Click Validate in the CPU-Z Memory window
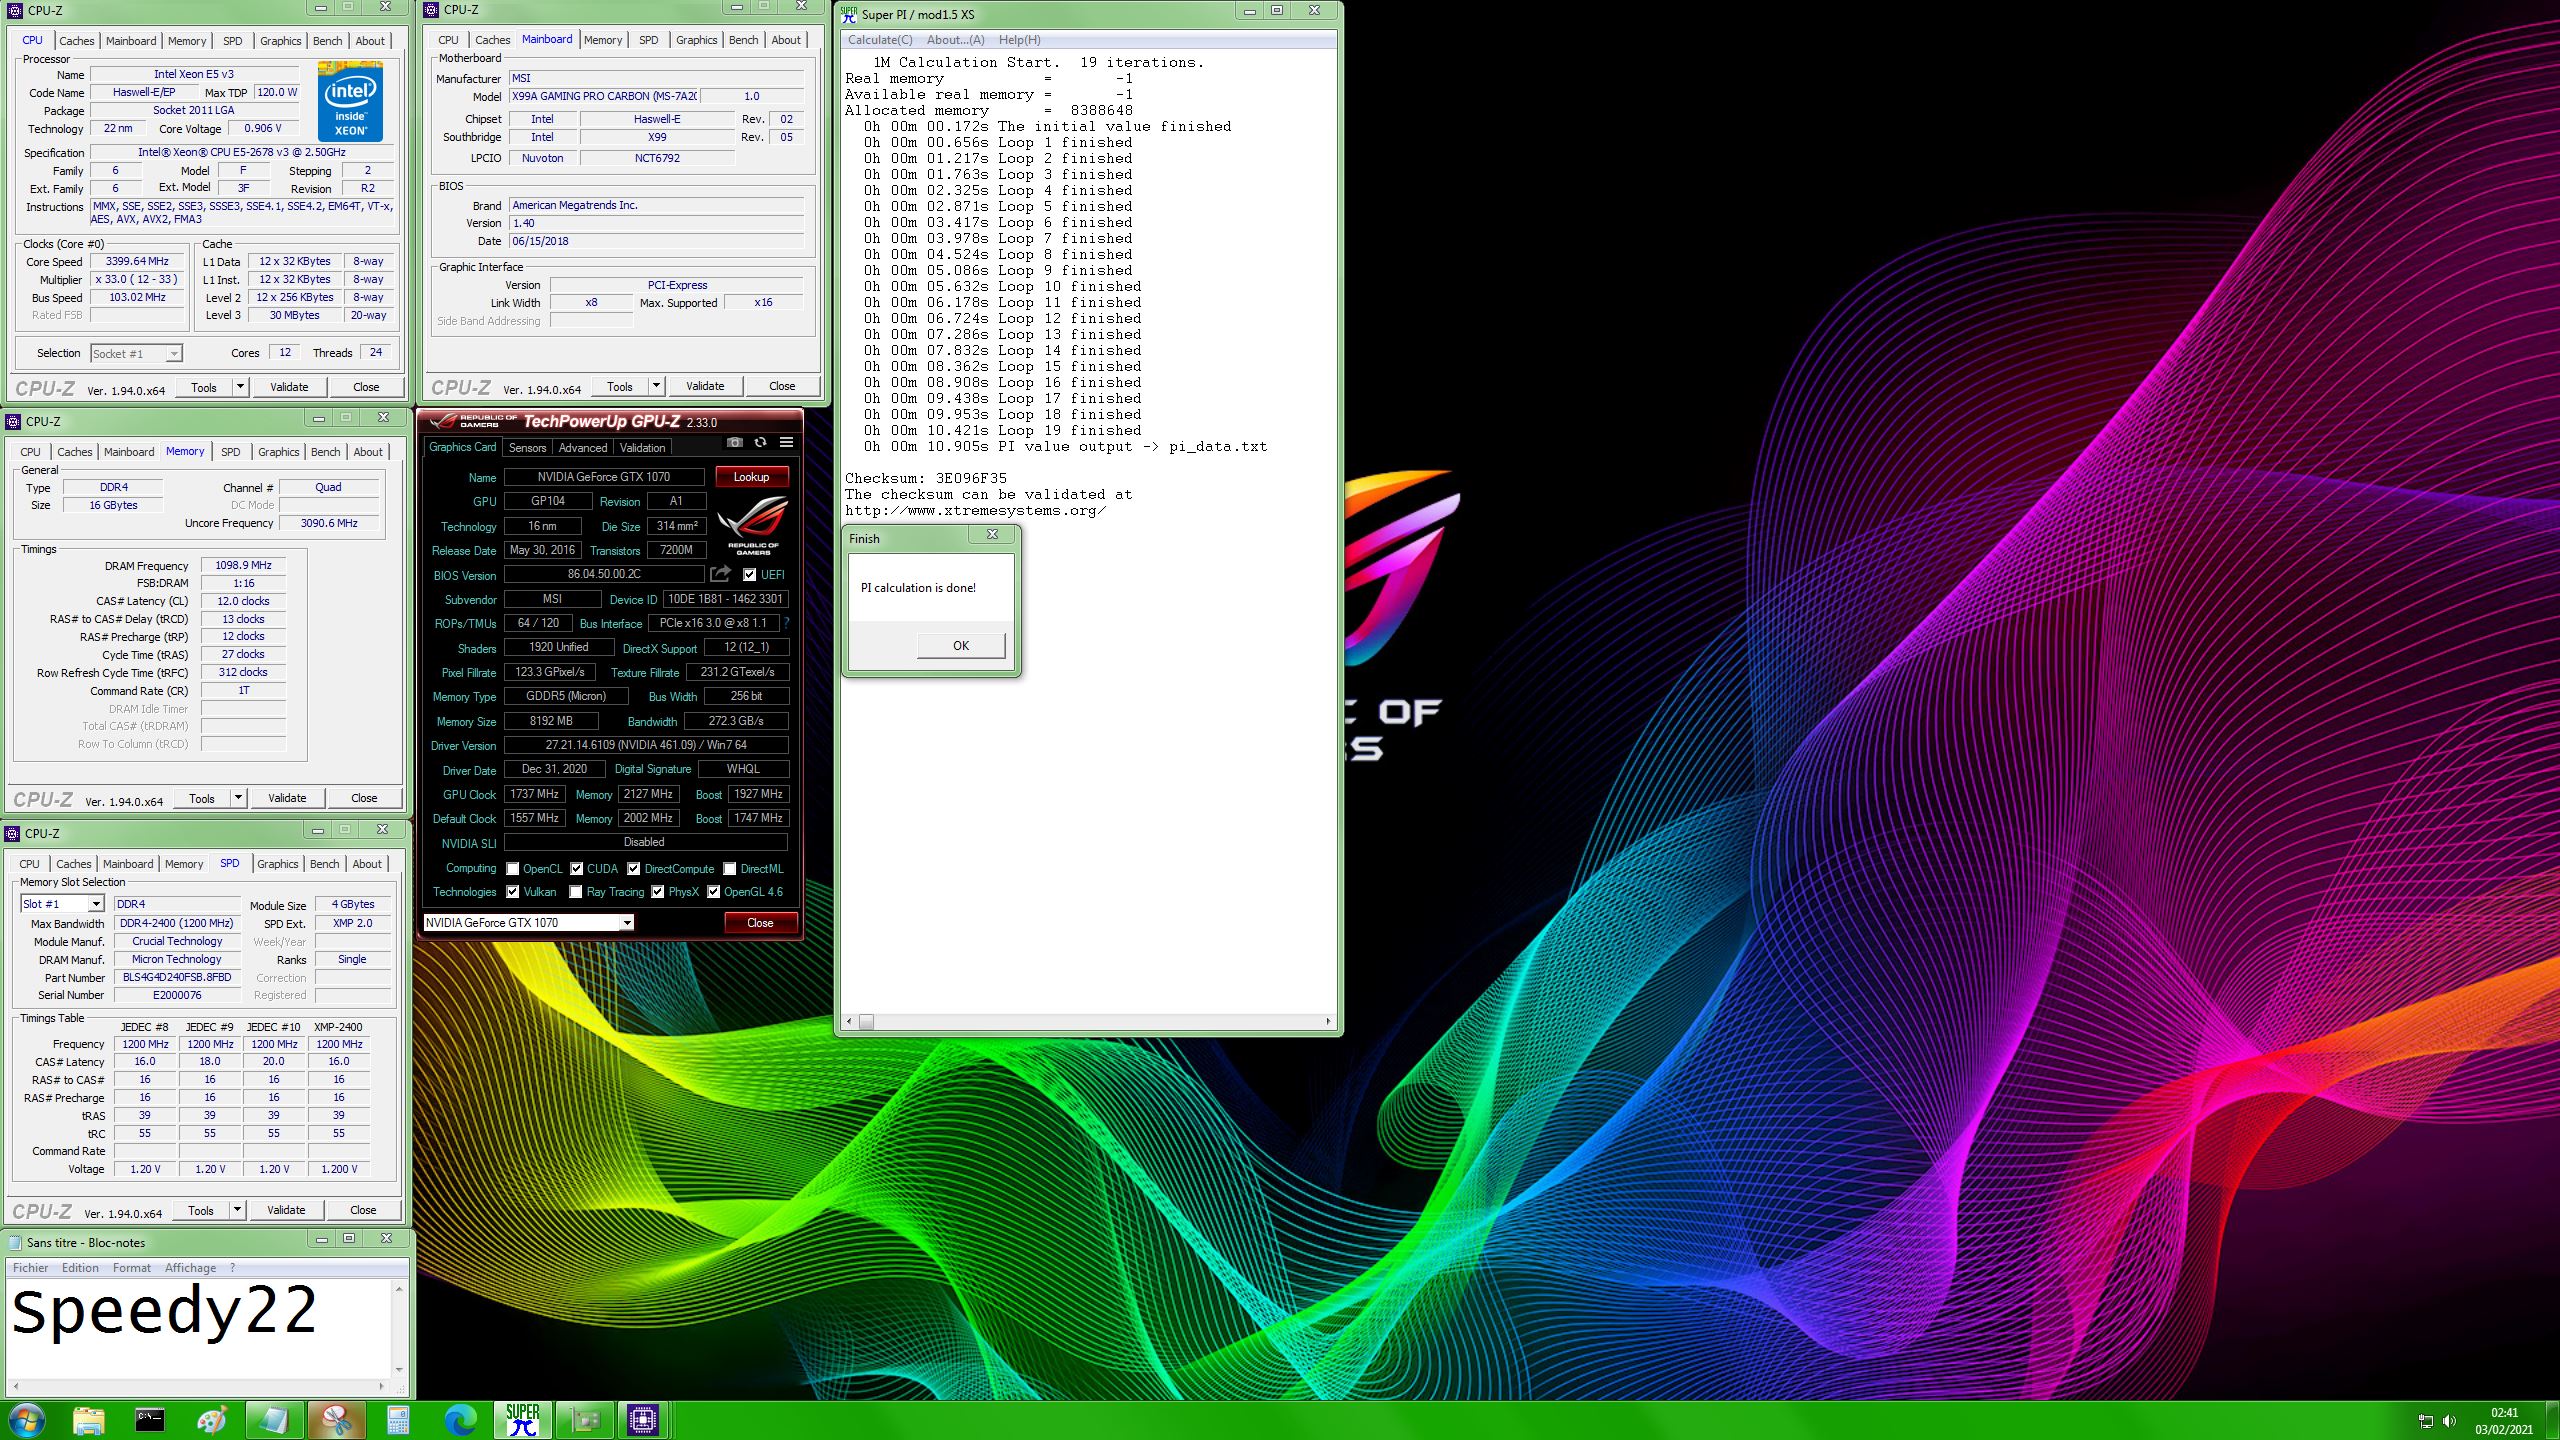The width and height of the screenshot is (2560, 1440). [x=287, y=798]
